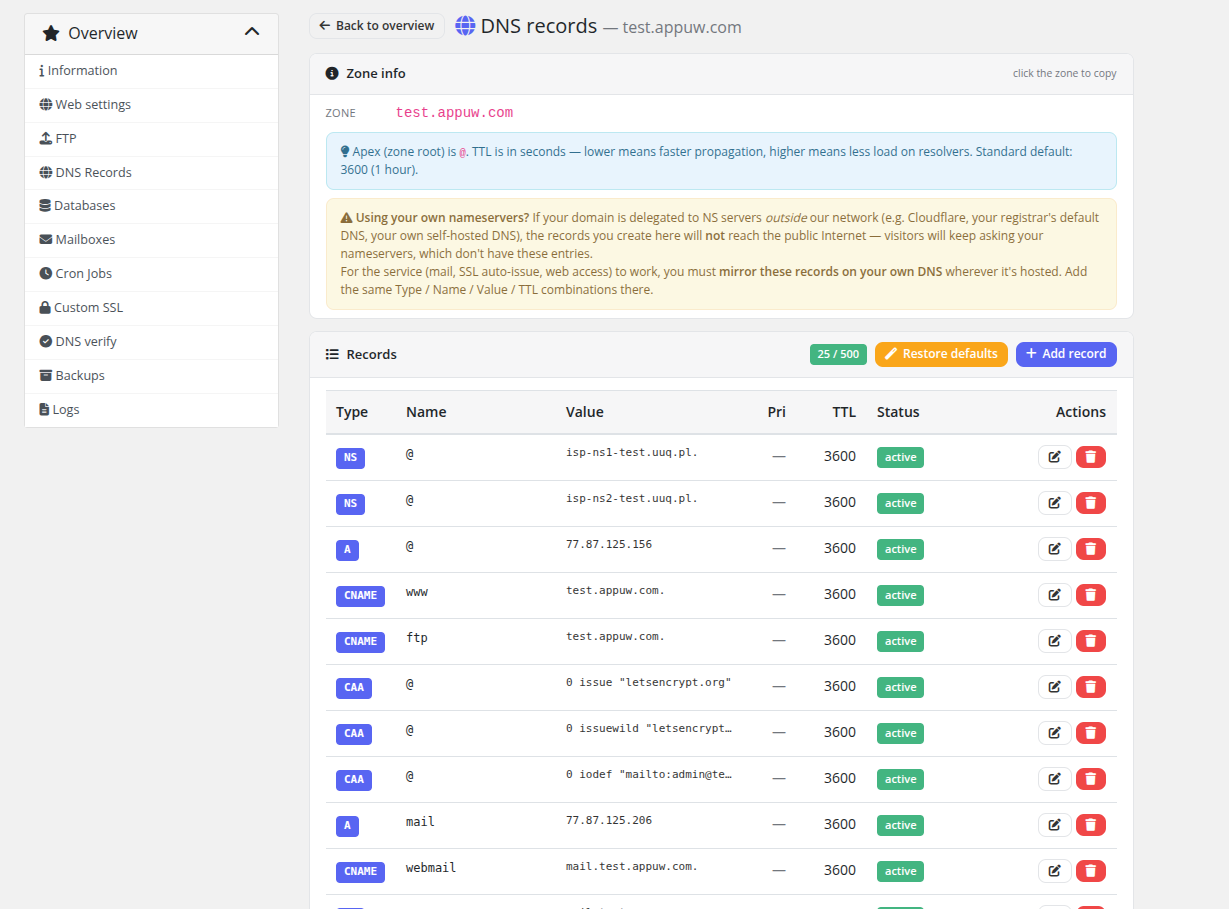1229x909 pixels.
Task: Open Information in the sidebar
Action: (151, 71)
